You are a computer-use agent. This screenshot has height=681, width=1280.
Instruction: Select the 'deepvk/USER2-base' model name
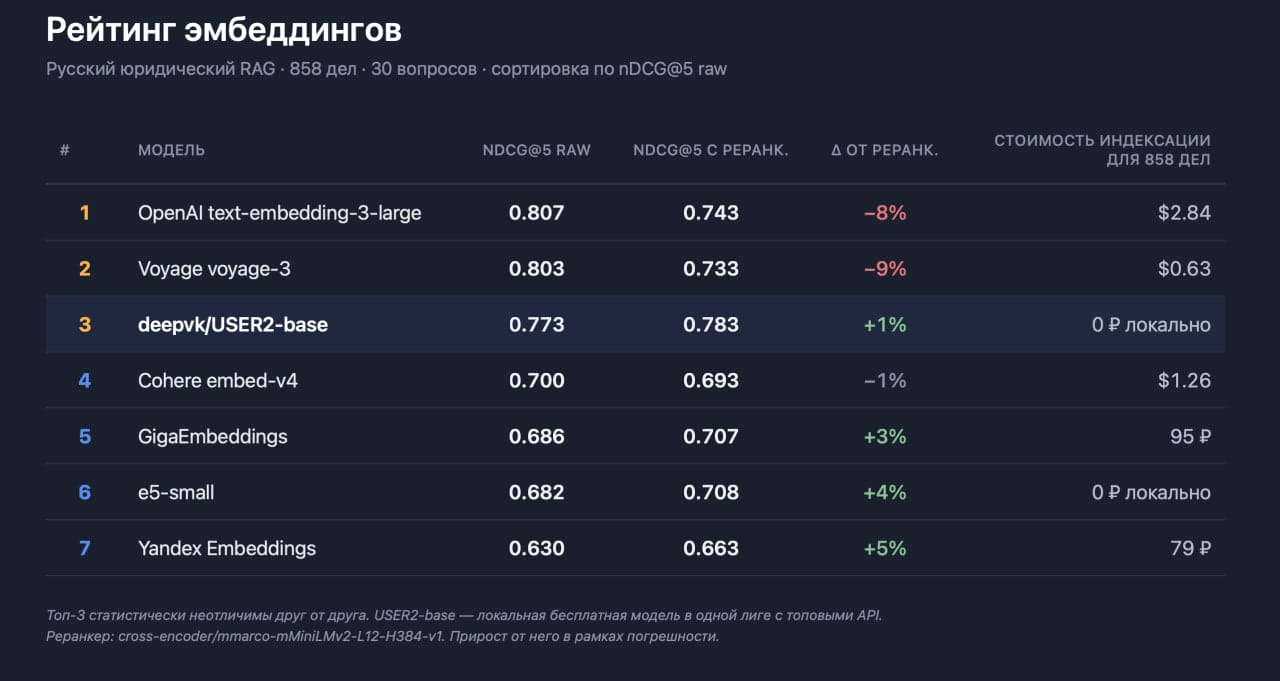[233, 325]
